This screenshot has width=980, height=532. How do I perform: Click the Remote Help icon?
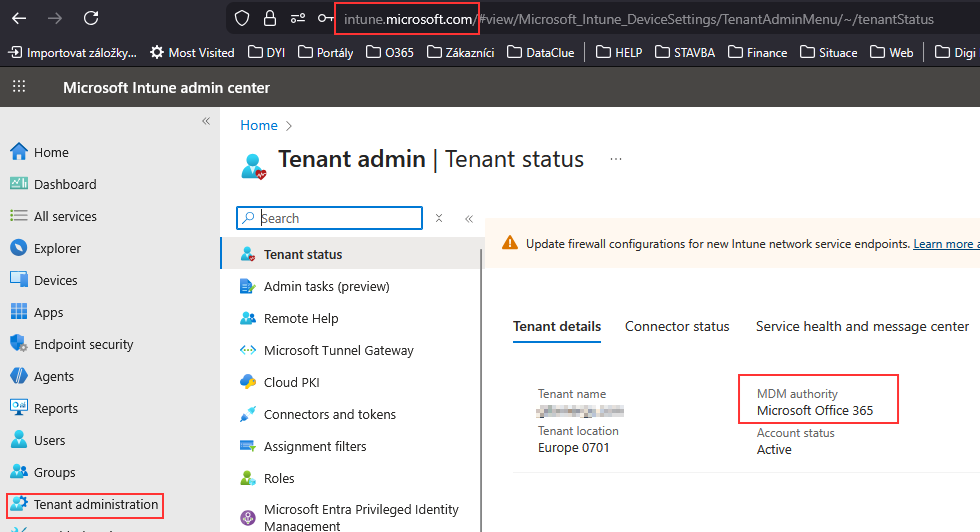tap(248, 318)
